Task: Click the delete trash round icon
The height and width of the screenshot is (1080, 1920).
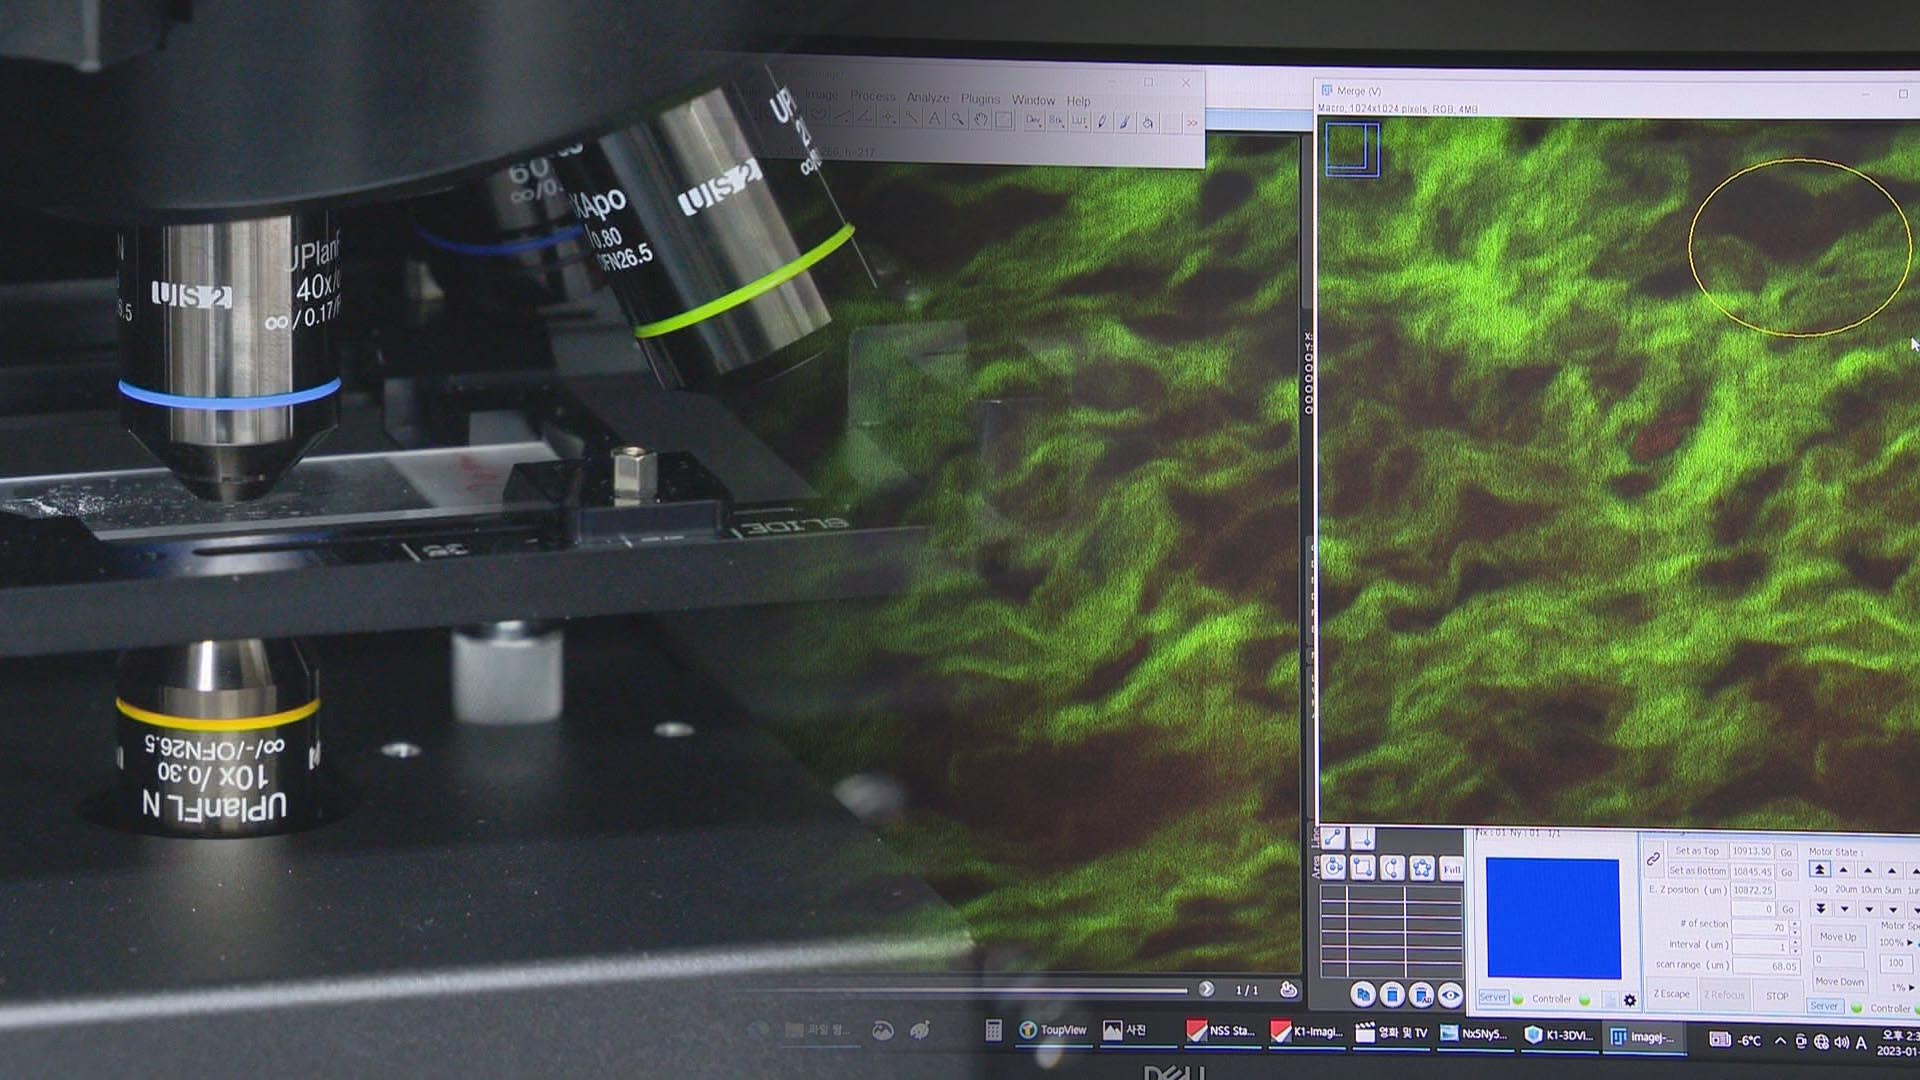Action: (1392, 995)
